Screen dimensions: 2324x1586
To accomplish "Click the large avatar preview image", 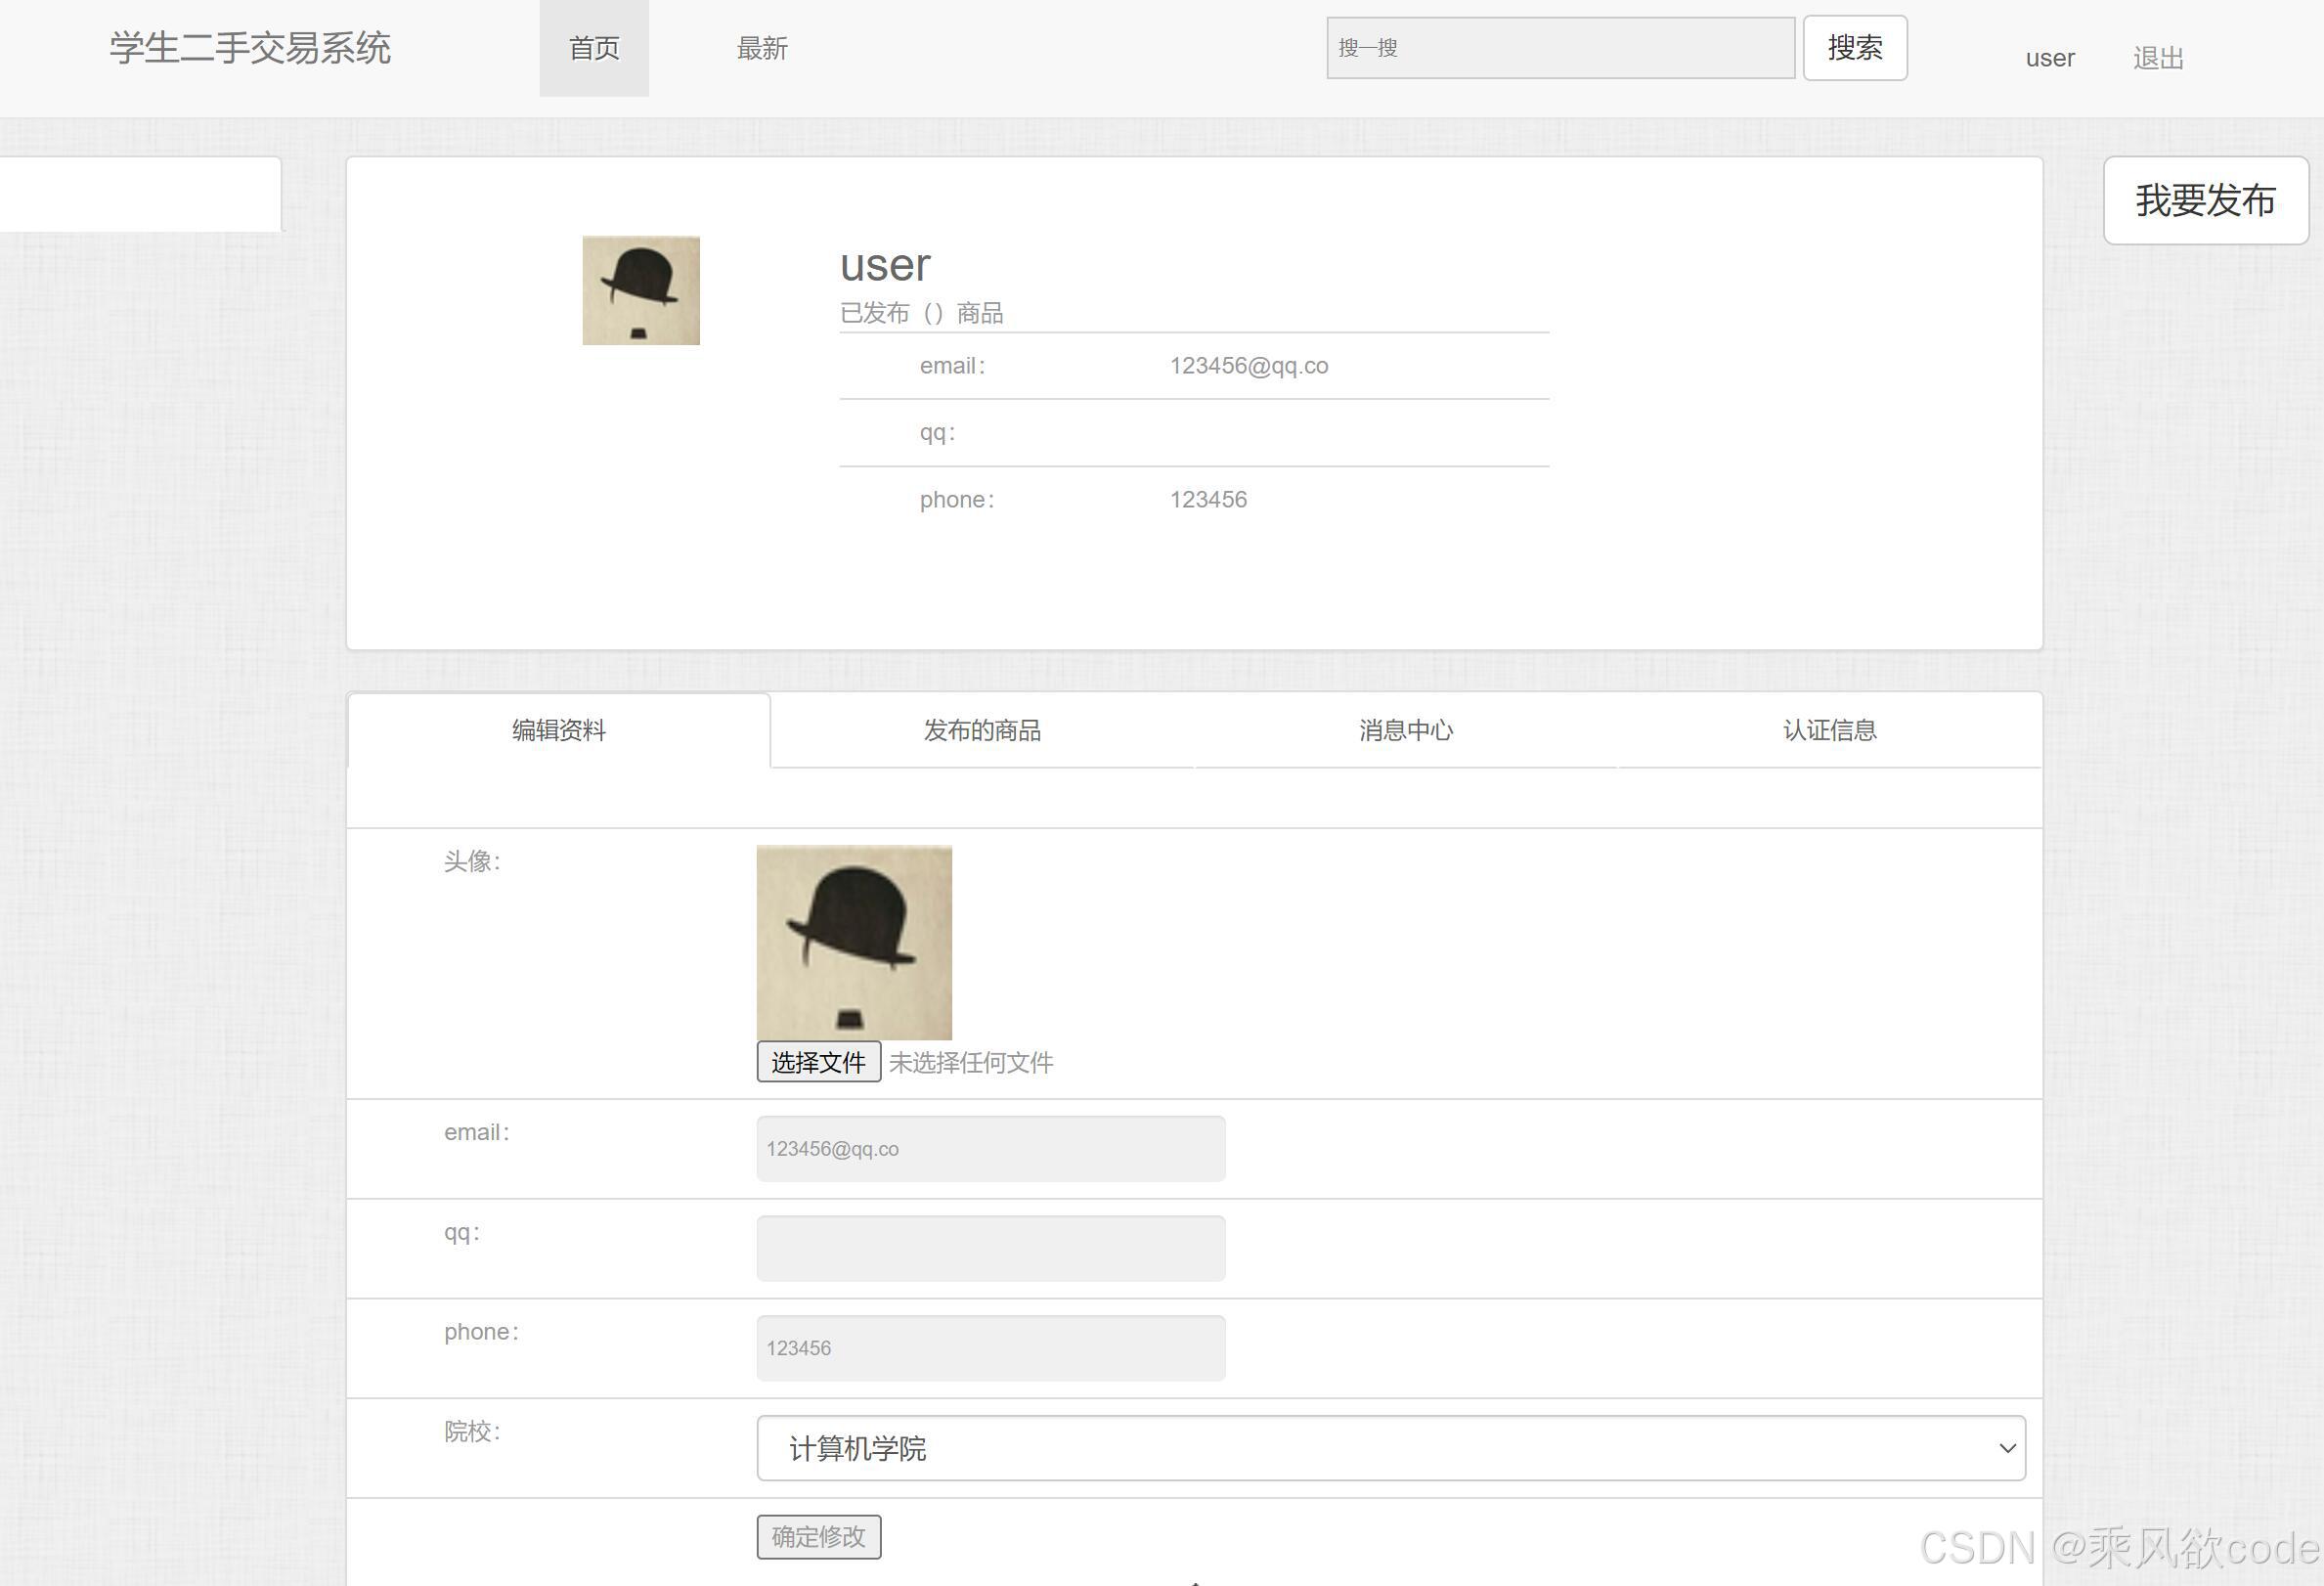I will pos(854,942).
